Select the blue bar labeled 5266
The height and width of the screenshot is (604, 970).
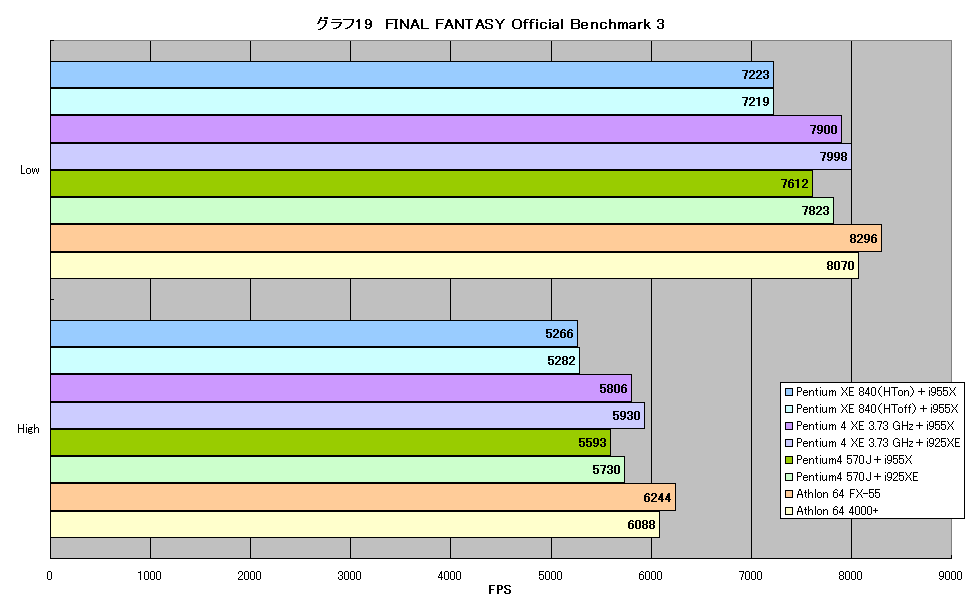(x=314, y=334)
